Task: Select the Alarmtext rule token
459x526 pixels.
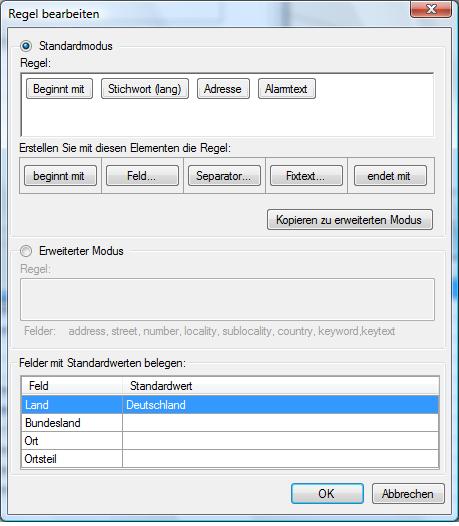Action: [x=287, y=89]
